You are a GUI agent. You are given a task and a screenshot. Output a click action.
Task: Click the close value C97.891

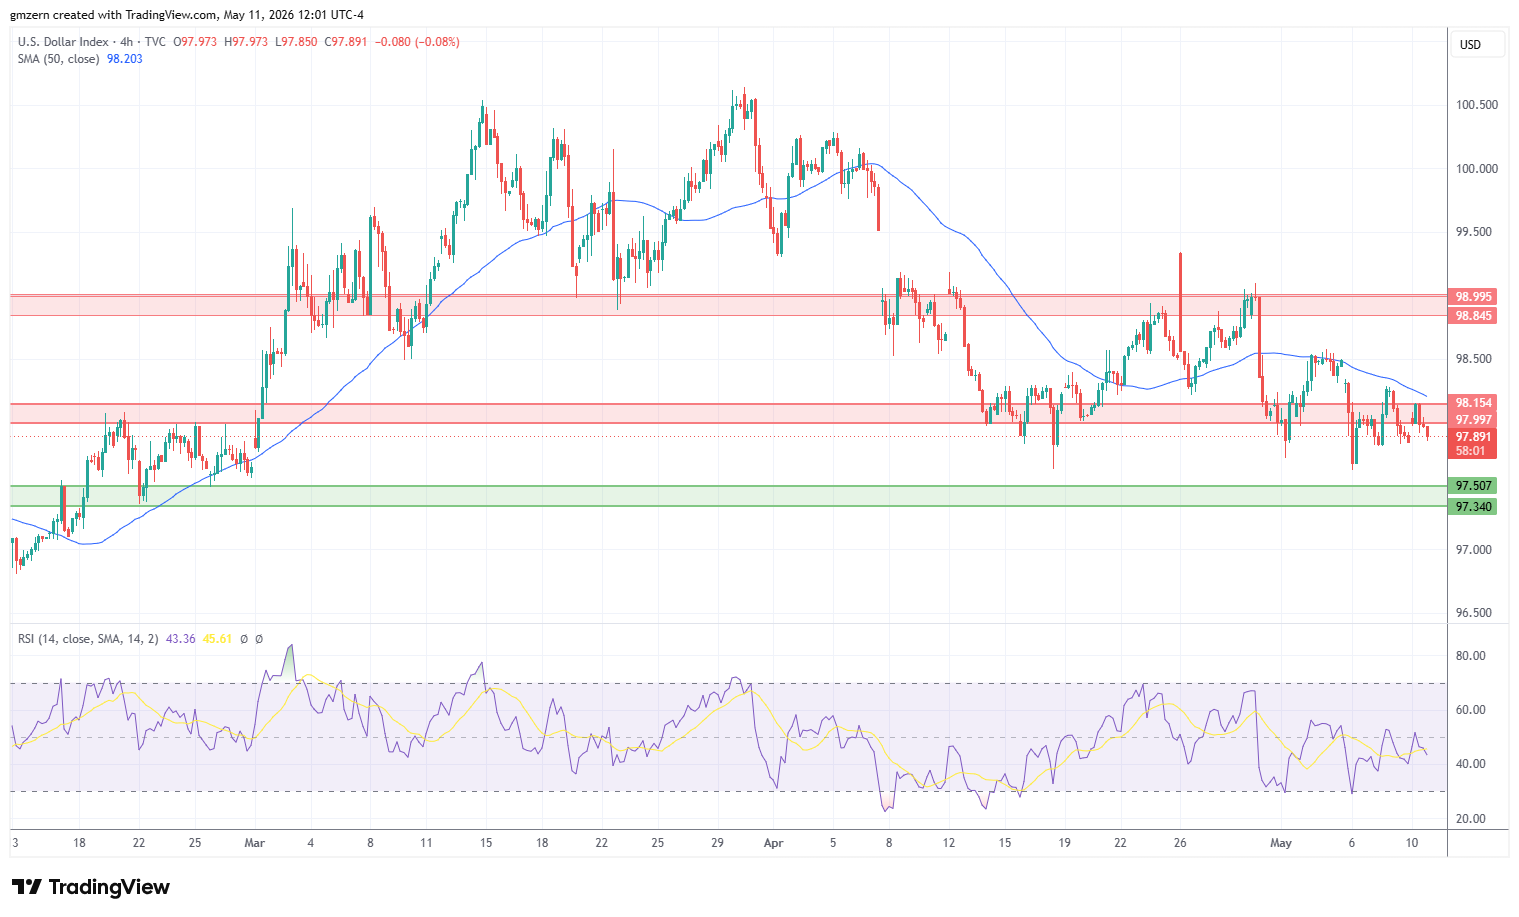coord(346,42)
